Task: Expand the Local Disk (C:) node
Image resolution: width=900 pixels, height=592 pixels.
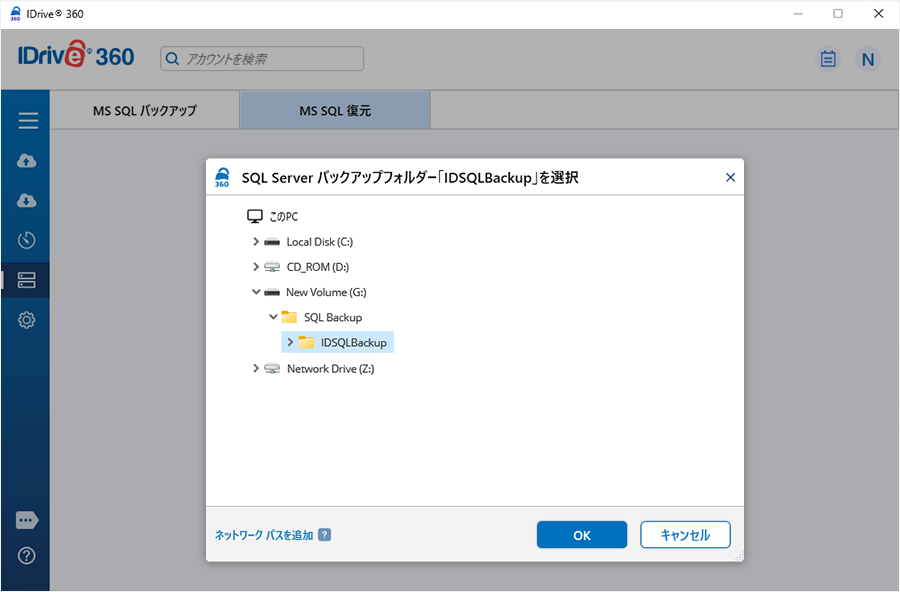Action: pyautogui.click(x=255, y=242)
